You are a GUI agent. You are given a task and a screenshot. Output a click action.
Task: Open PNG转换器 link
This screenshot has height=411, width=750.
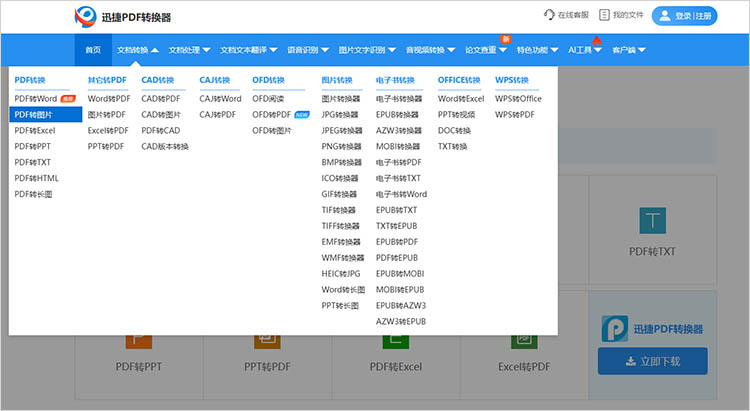click(342, 146)
